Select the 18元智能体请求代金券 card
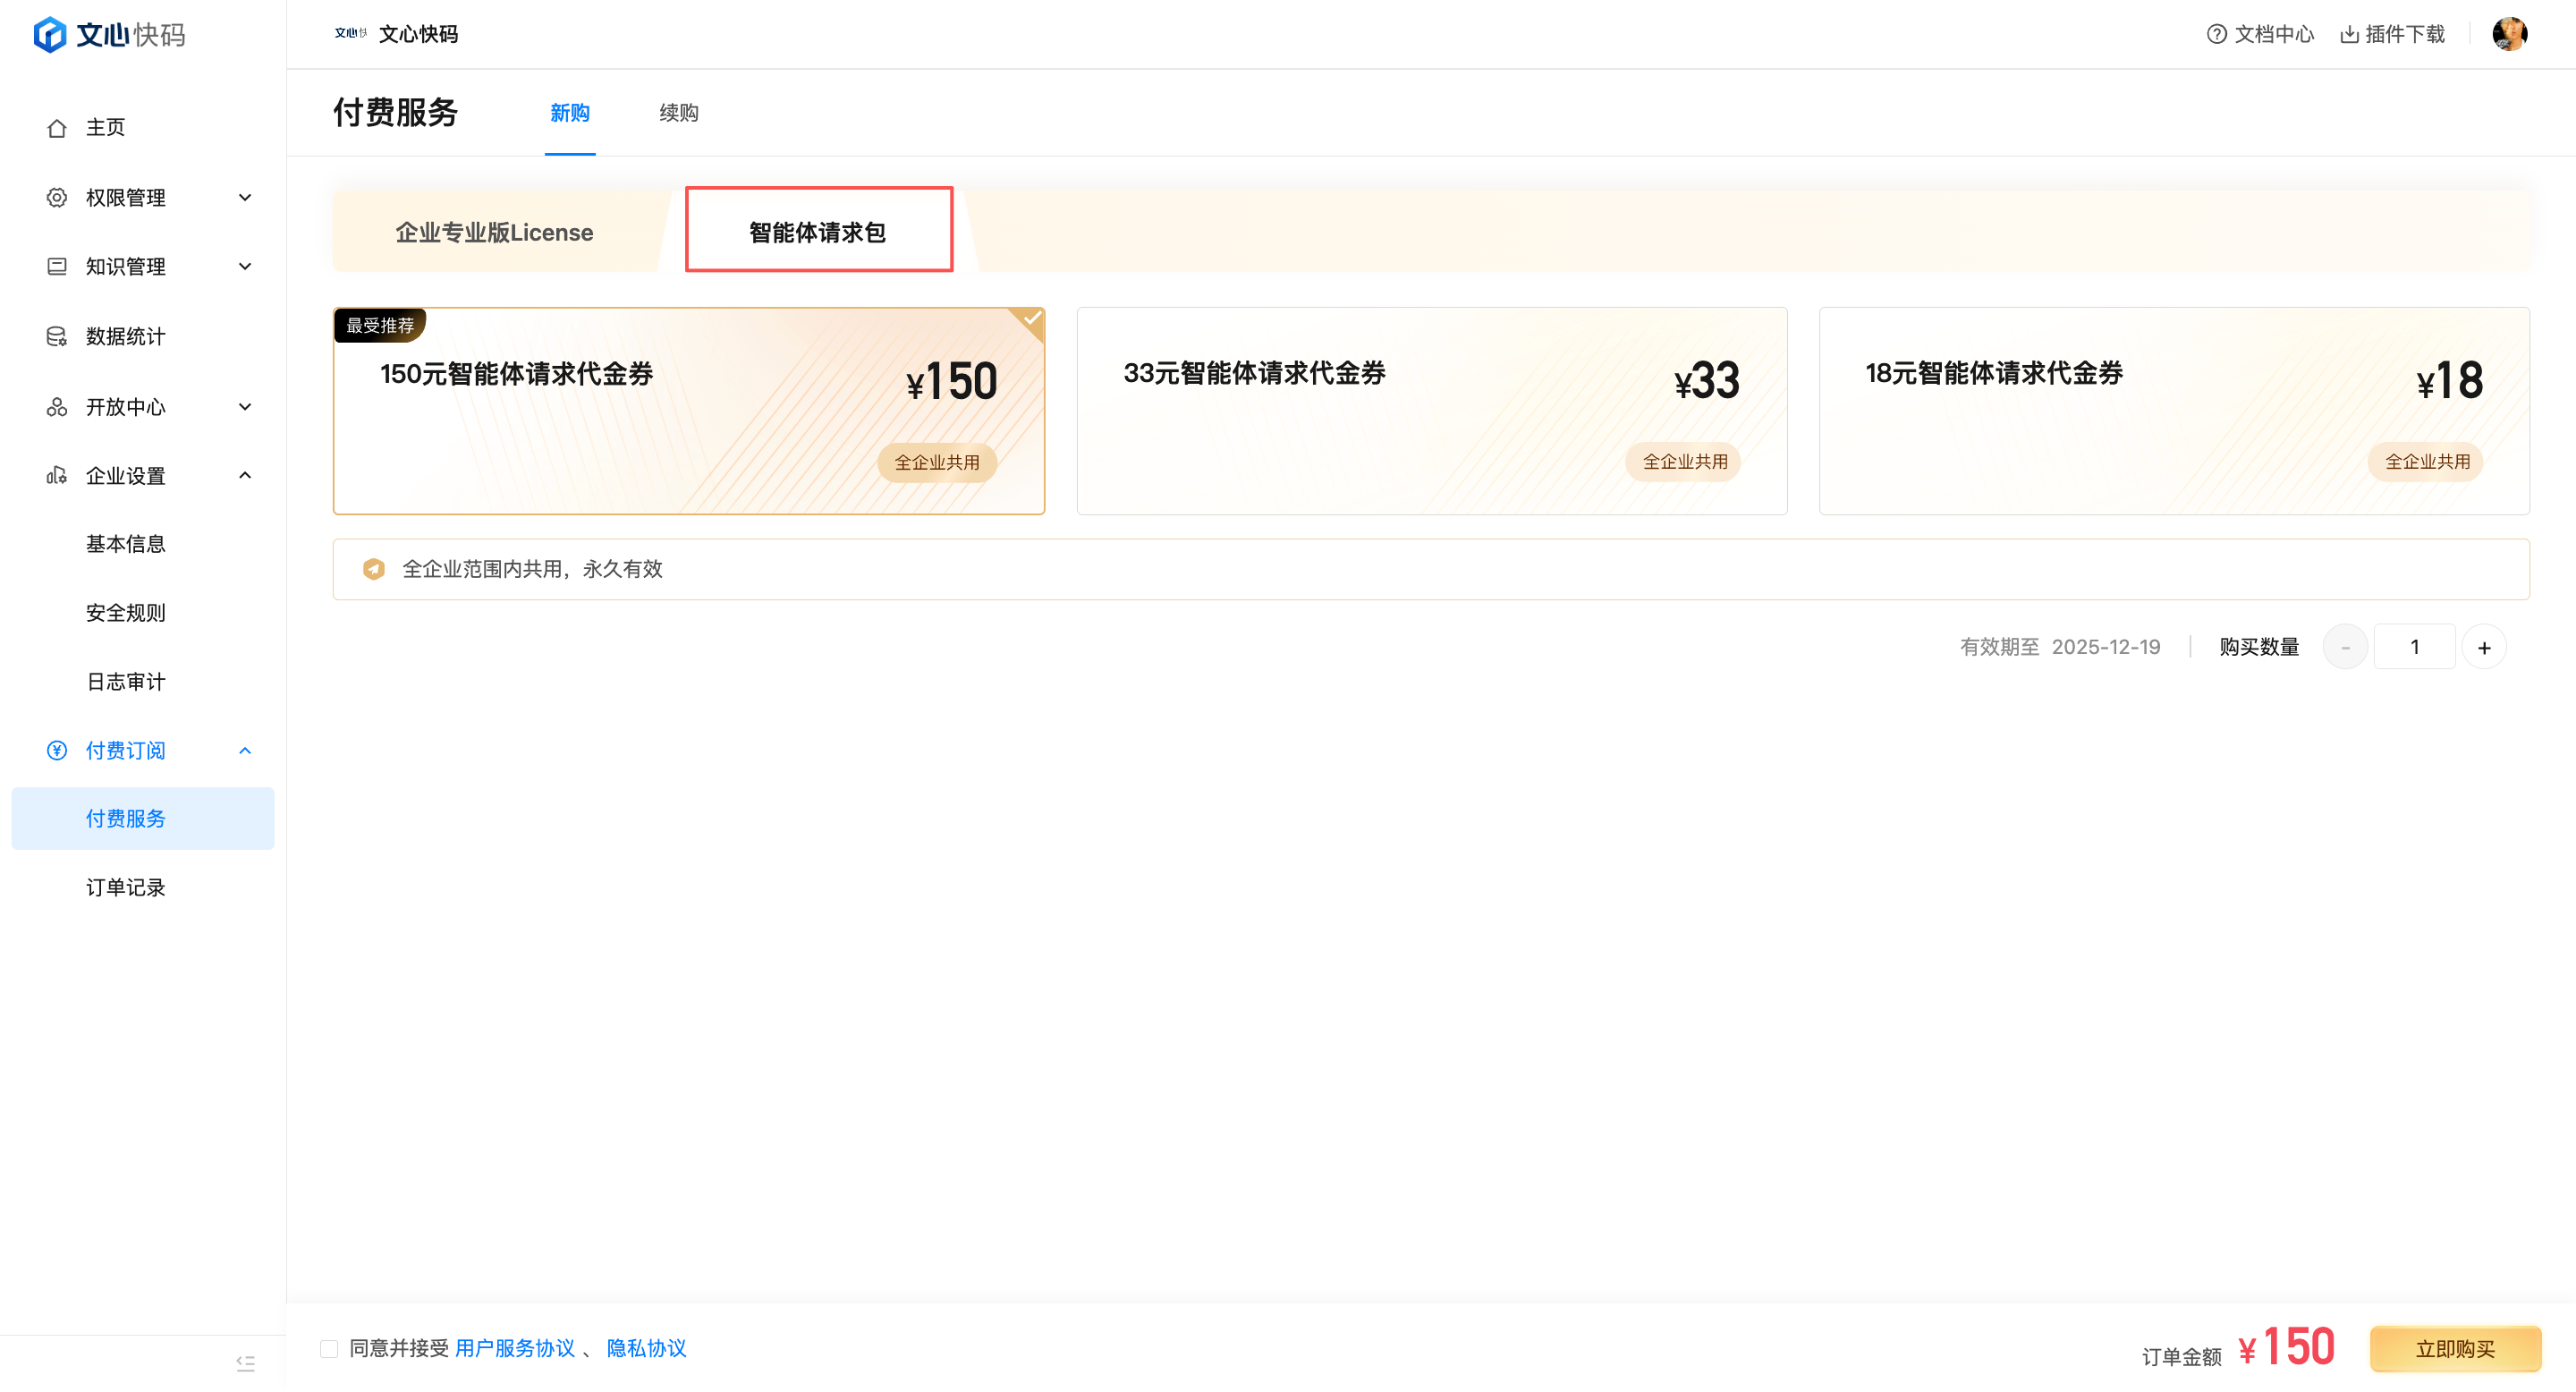Viewport: 2576px width, 1392px height. (2173, 411)
